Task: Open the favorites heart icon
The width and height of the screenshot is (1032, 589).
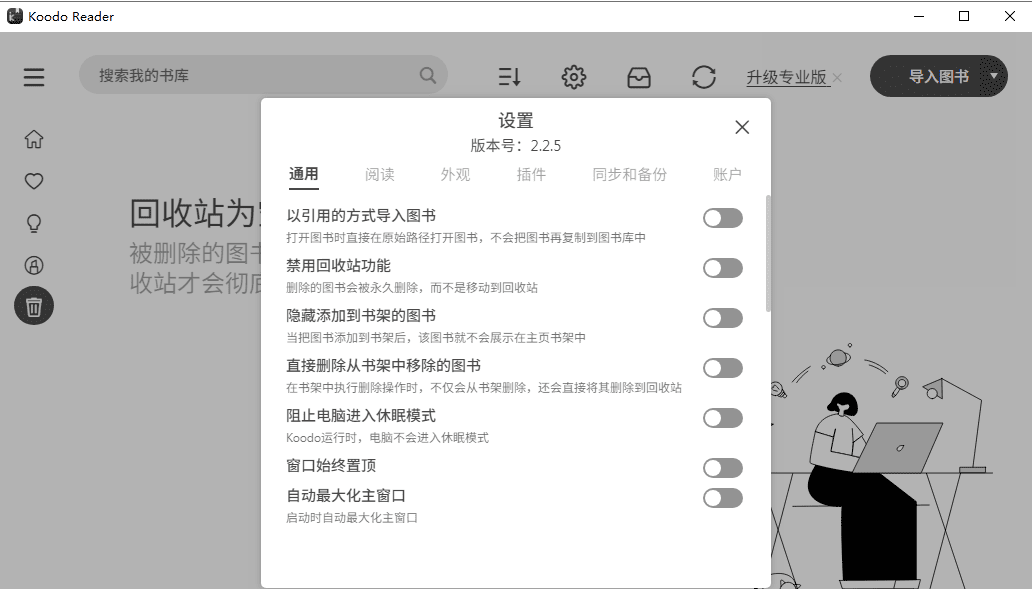Action: [x=34, y=181]
